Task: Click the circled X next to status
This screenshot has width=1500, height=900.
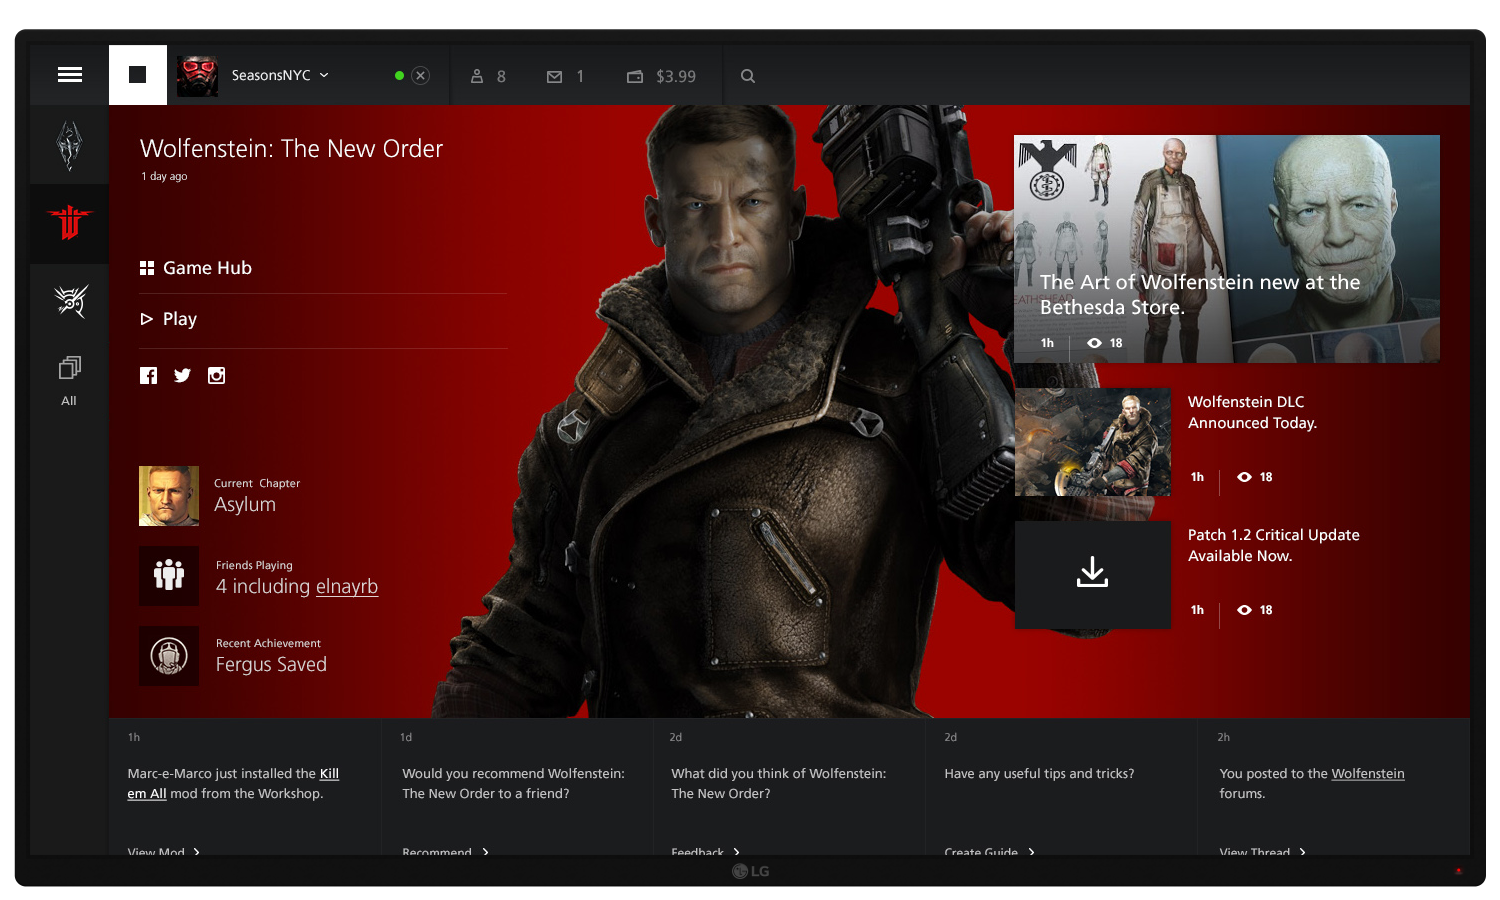Action: point(421,75)
